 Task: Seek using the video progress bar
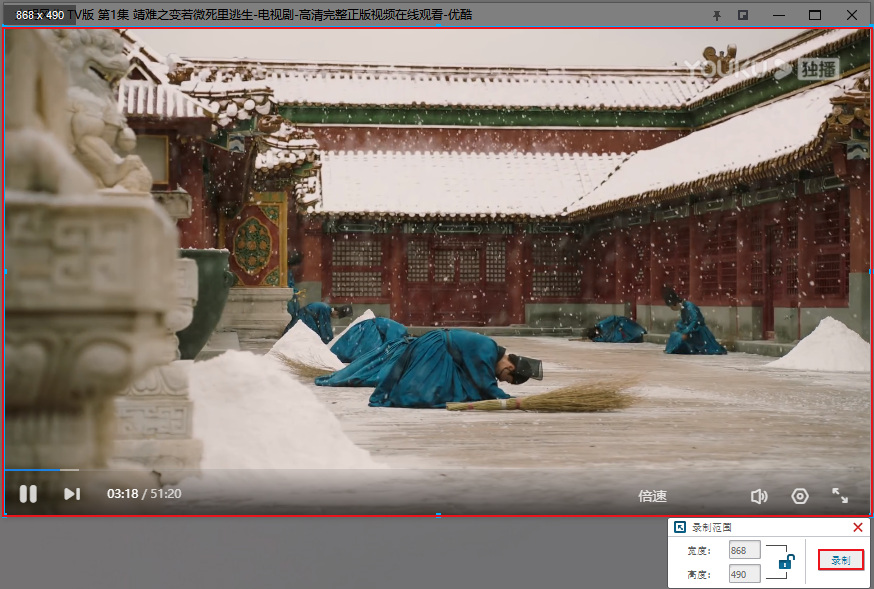(x=437, y=470)
